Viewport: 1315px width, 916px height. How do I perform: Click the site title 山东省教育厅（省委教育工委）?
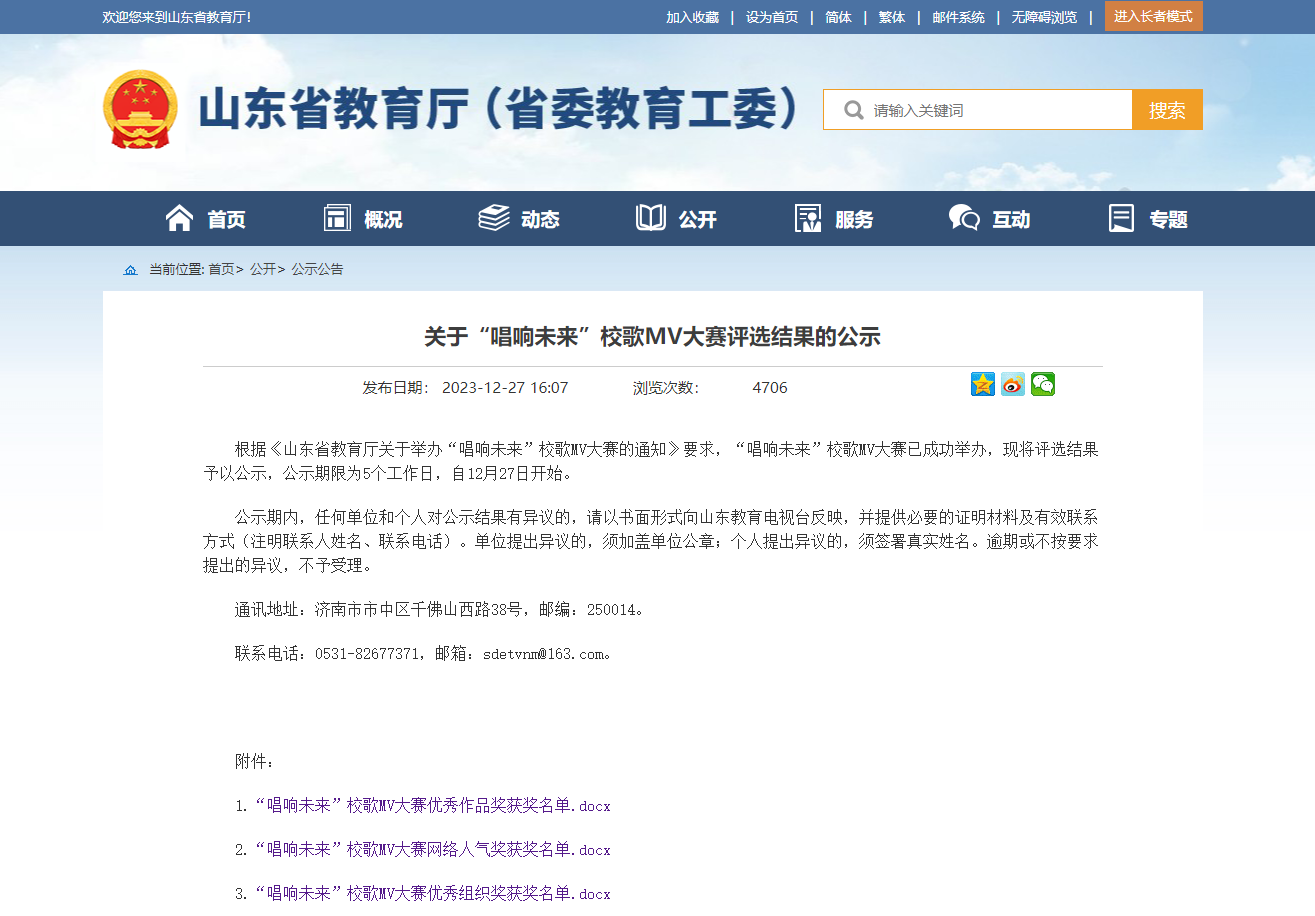click(500, 108)
